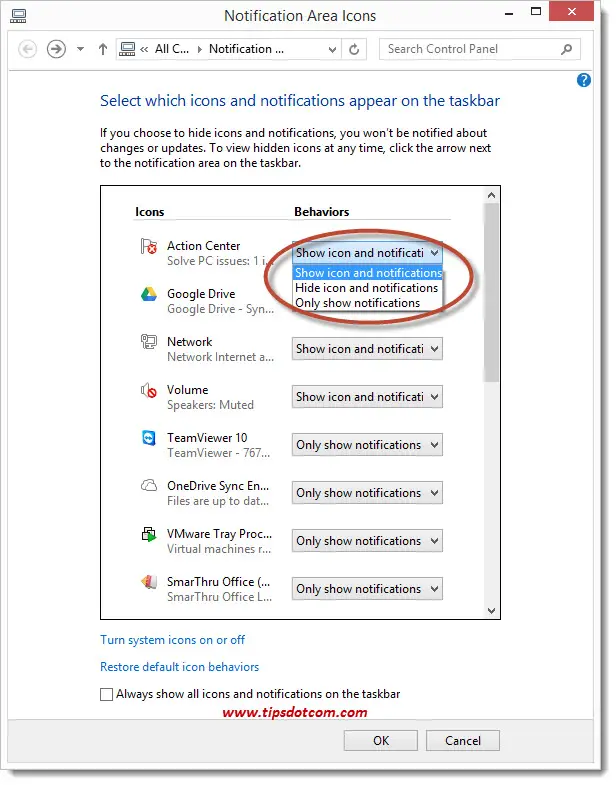Dismiss with the Cancel button
This screenshot has width=616, height=785.
click(463, 740)
